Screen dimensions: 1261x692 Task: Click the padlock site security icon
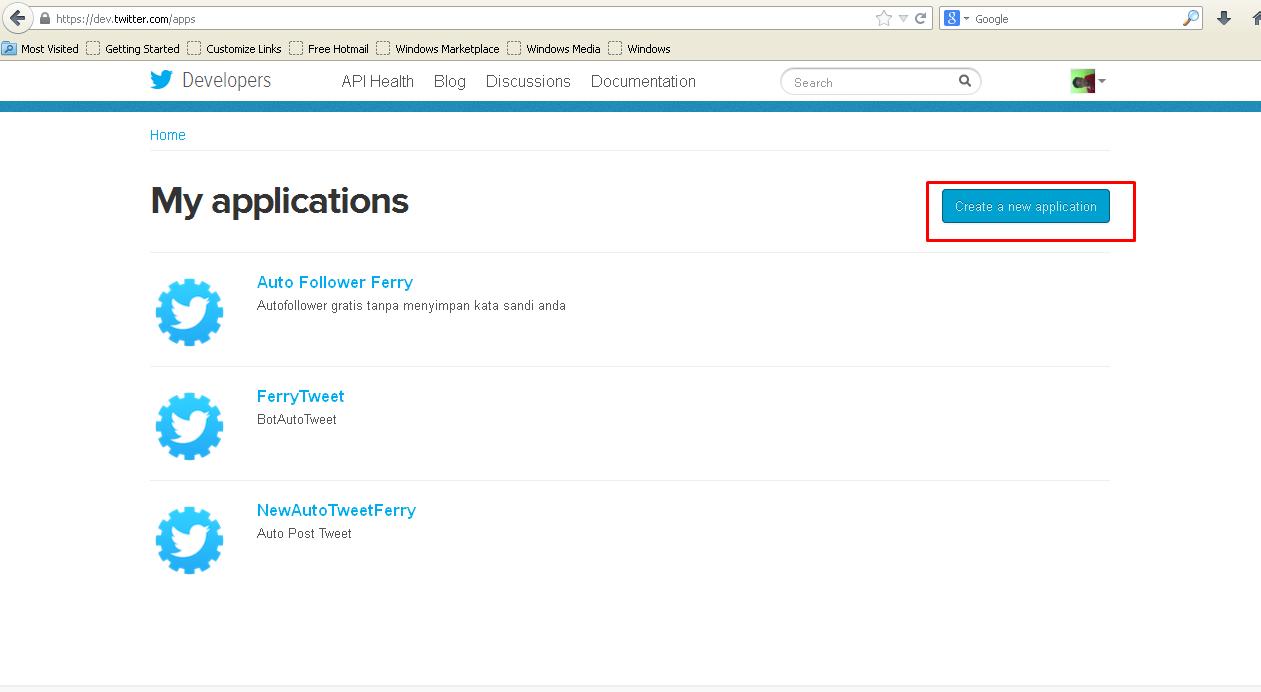(x=45, y=18)
